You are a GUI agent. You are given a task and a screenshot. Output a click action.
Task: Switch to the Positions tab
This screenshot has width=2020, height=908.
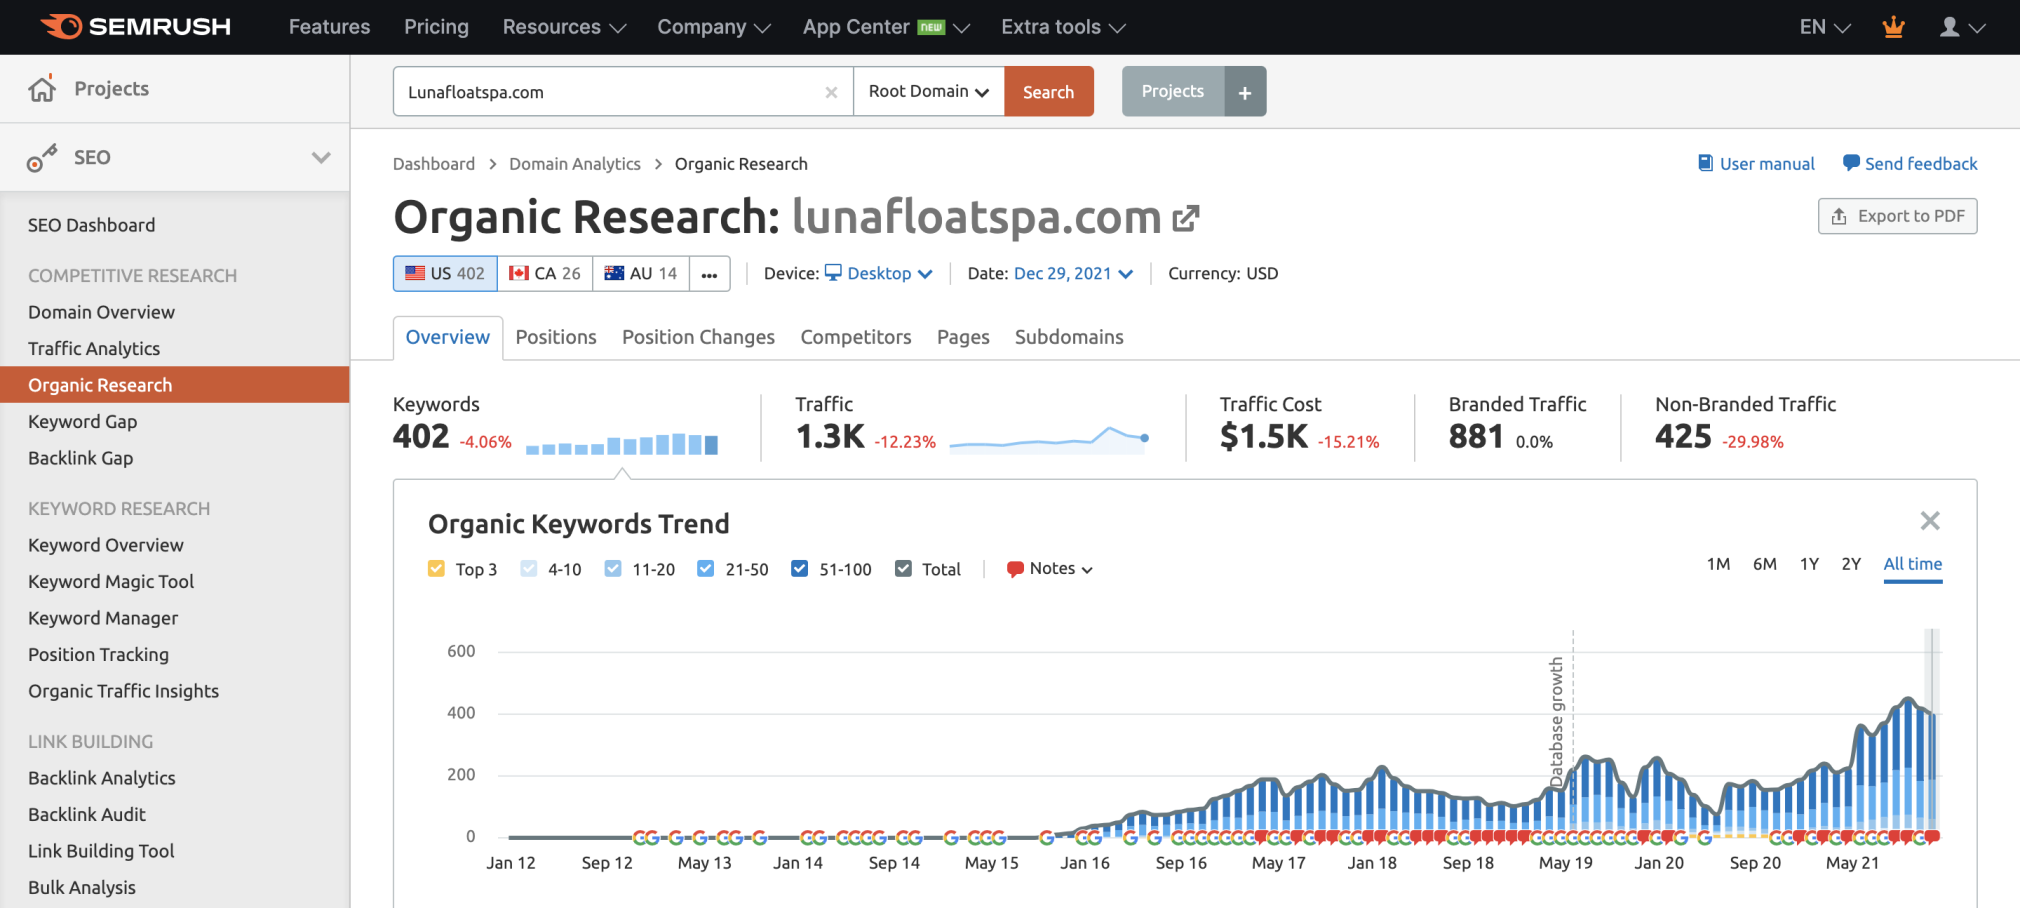point(556,337)
